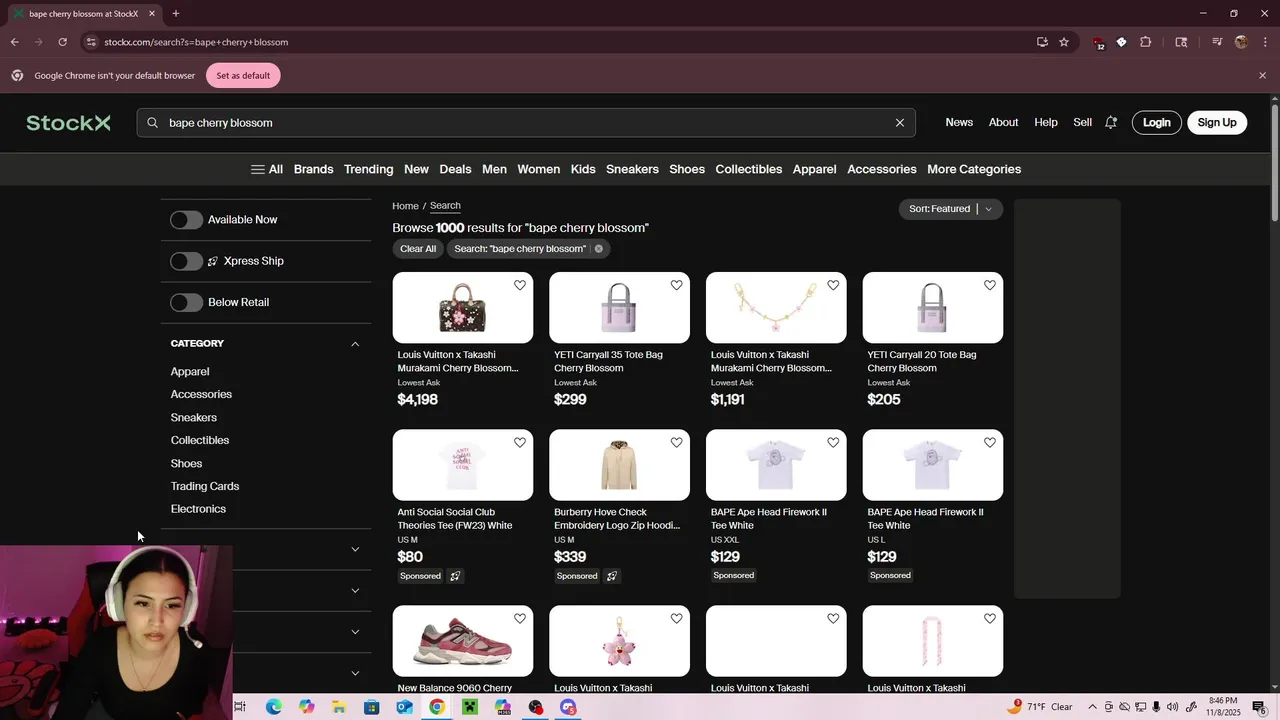Toggle Available Now filter
This screenshot has height=720, width=1280.
(x=186, y=220)
